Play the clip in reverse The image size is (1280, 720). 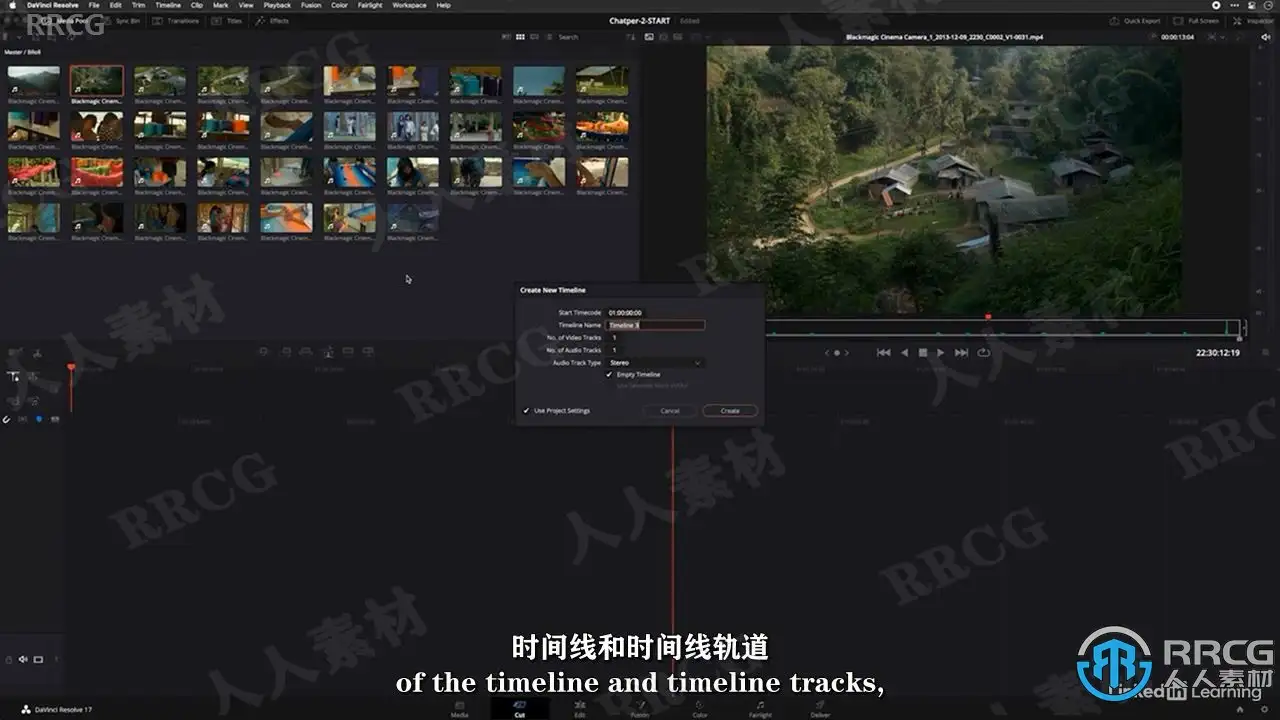point(905,353)
